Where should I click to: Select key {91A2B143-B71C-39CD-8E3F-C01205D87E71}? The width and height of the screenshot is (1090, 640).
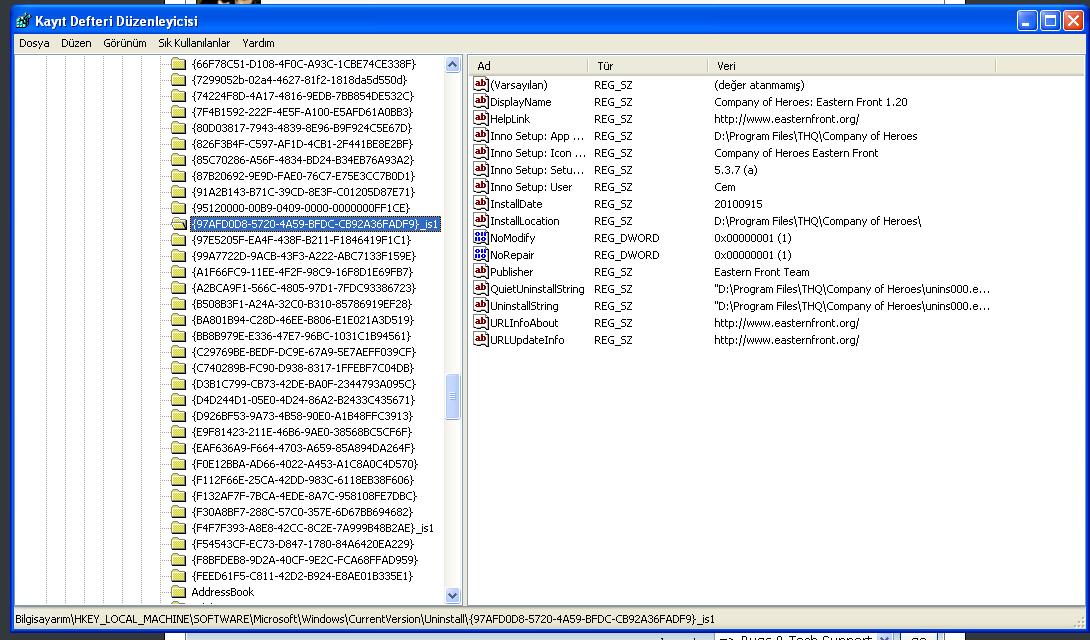(302, 192)
